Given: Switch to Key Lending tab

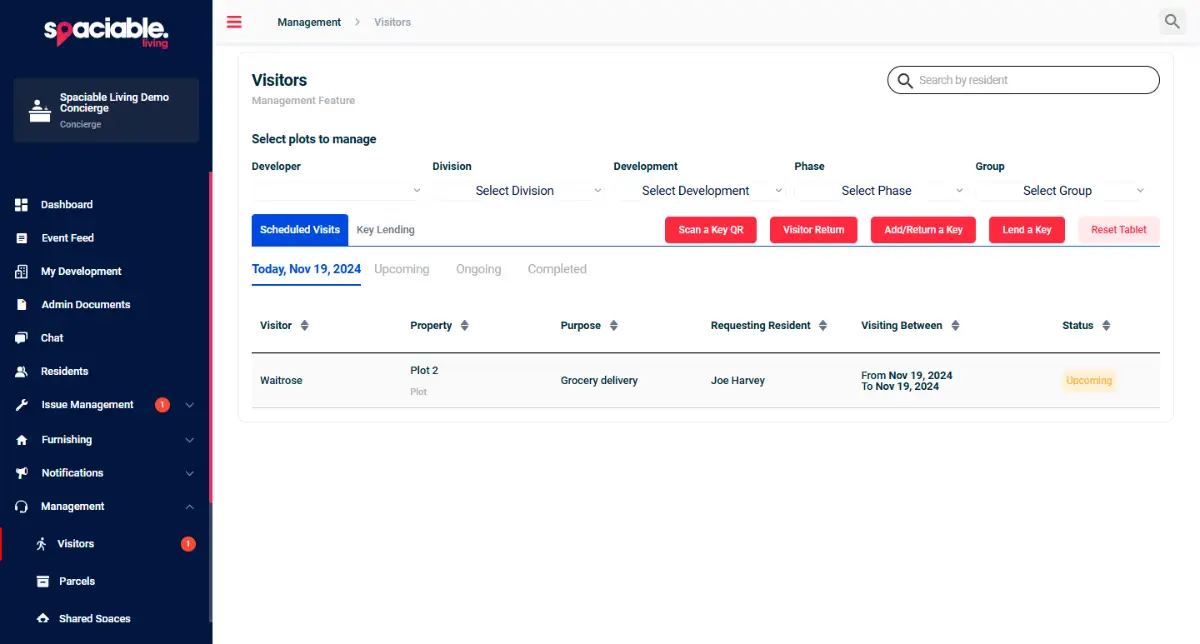Looking at the screenshot, I should [386, 230].
